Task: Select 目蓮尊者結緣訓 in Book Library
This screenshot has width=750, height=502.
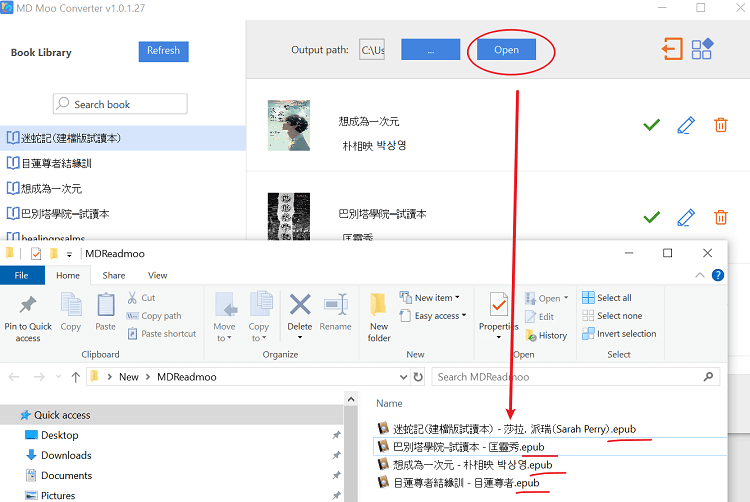Action: click(x=123, y=163)
